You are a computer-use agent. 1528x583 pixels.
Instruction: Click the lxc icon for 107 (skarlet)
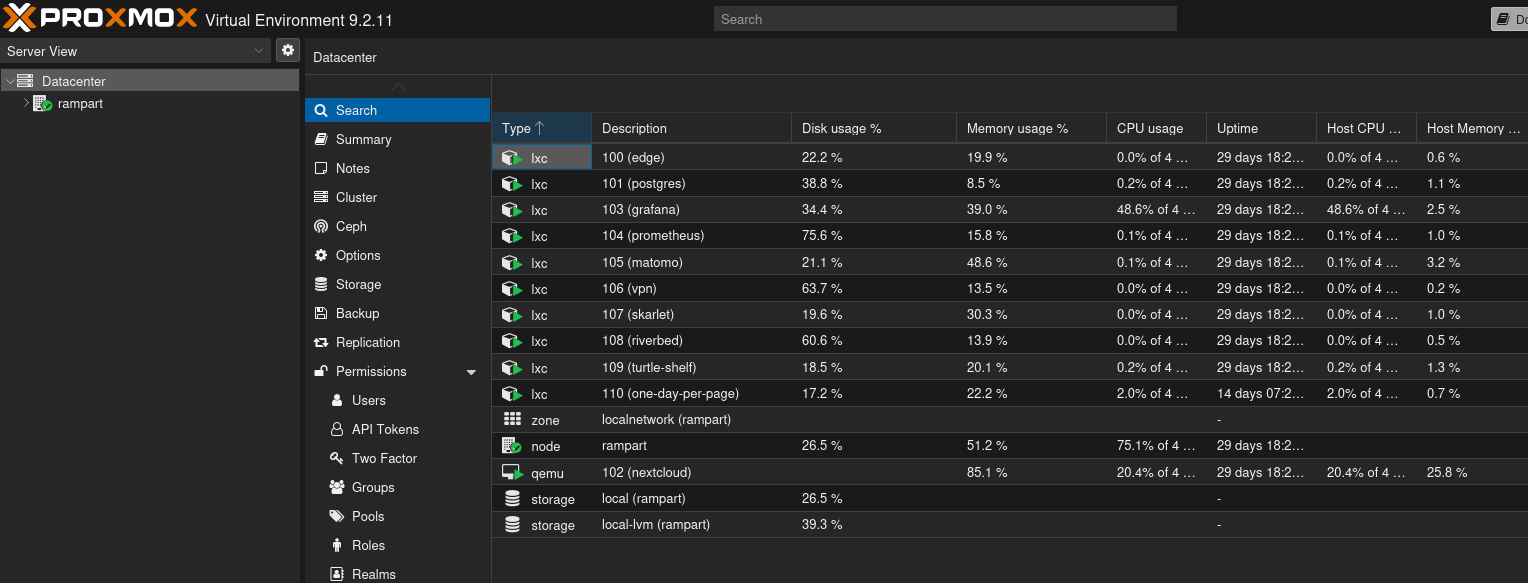(x=512, y=315)
